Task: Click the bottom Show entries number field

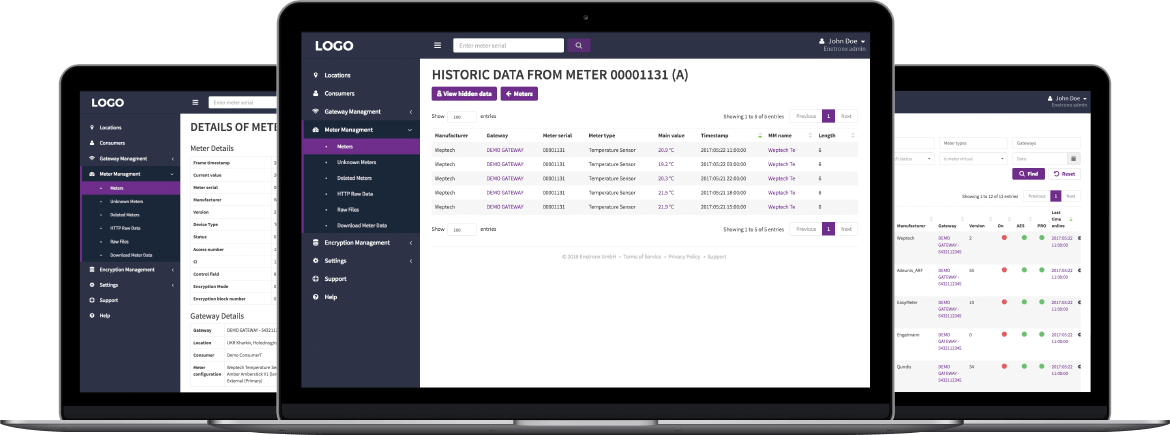Action: (462, 230)
